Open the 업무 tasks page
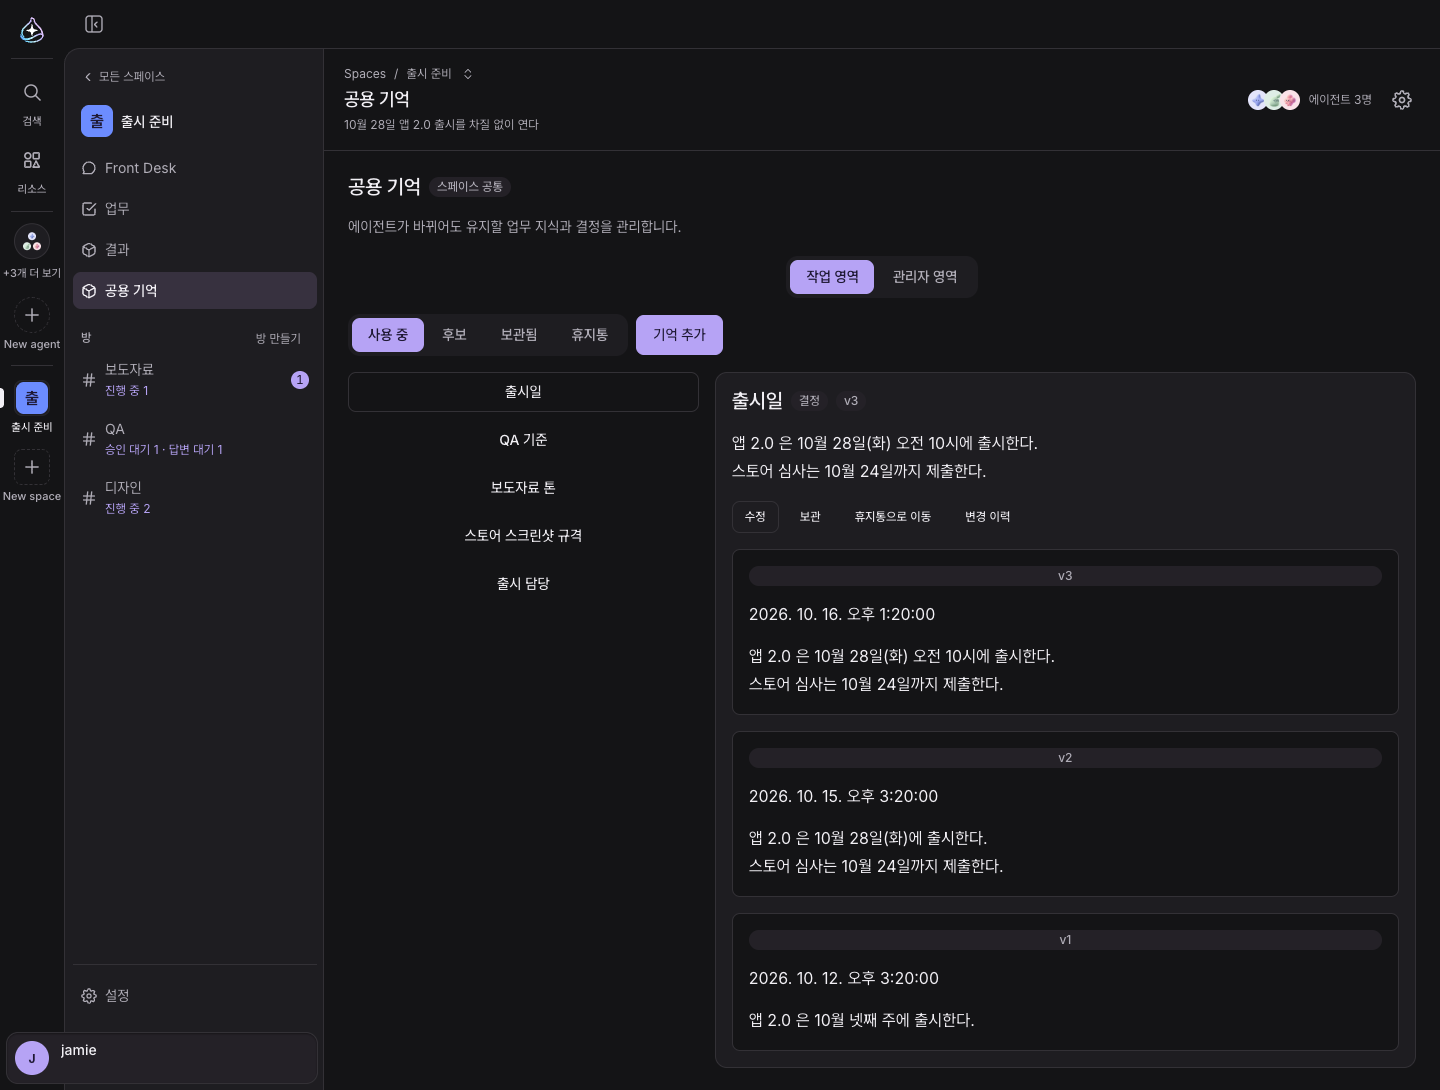 [195, 209]
